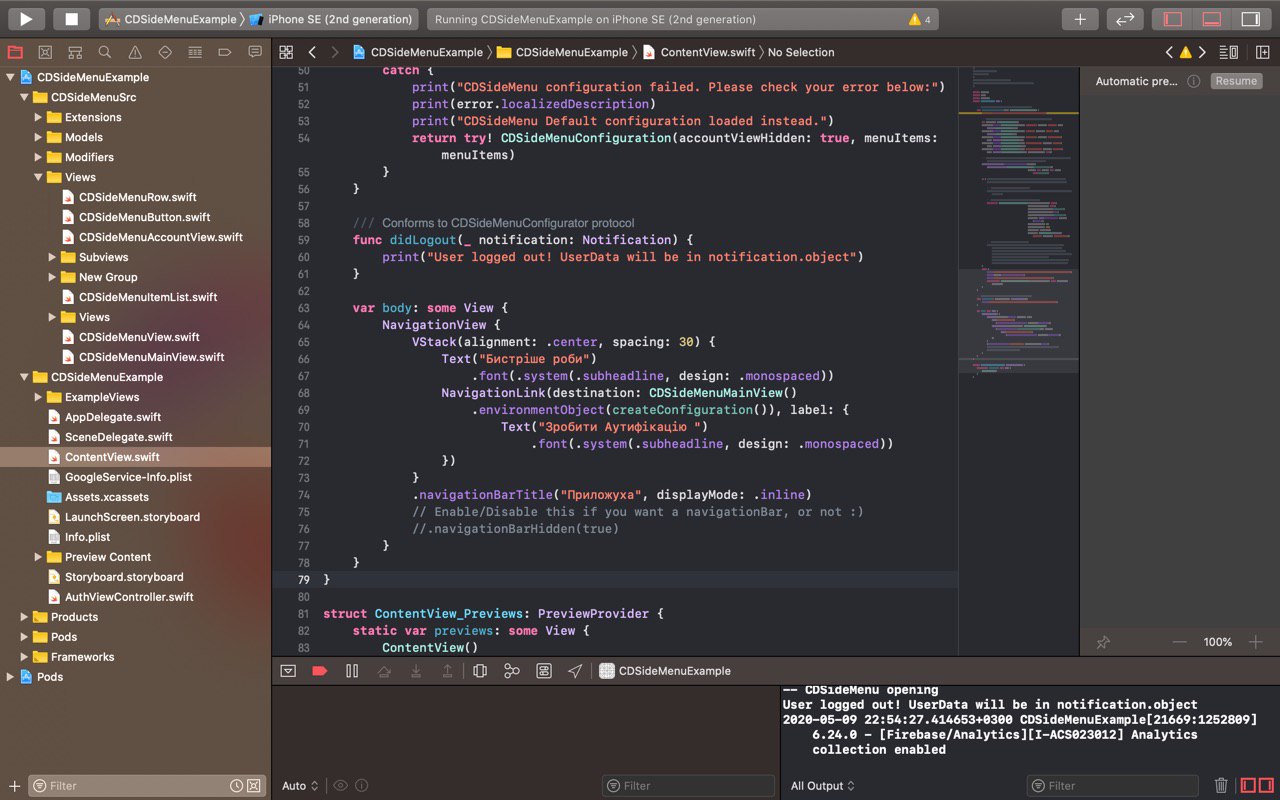Open the Auto variables scope dropdown
The height and width of the screenshot is (800, 1280).
(x=300, y=786)
